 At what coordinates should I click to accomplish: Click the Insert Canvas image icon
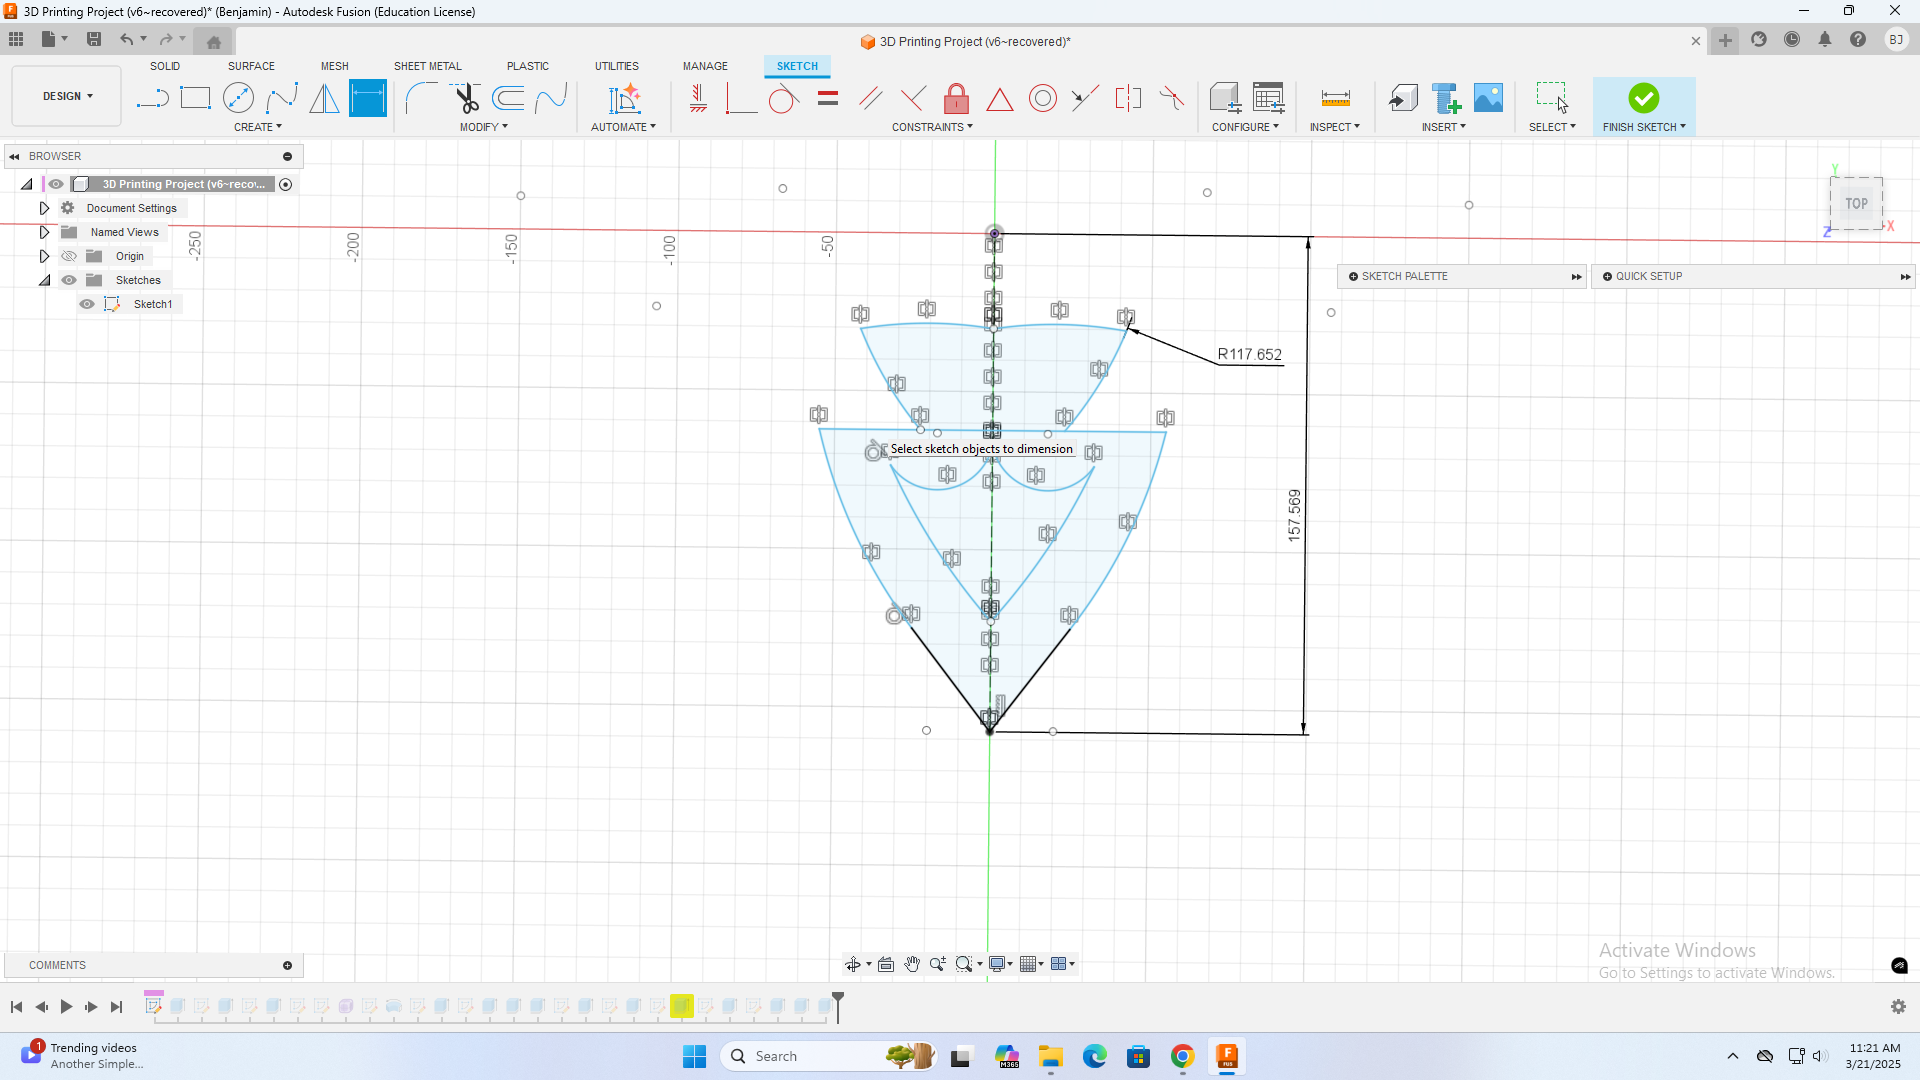click(1488, 98)
